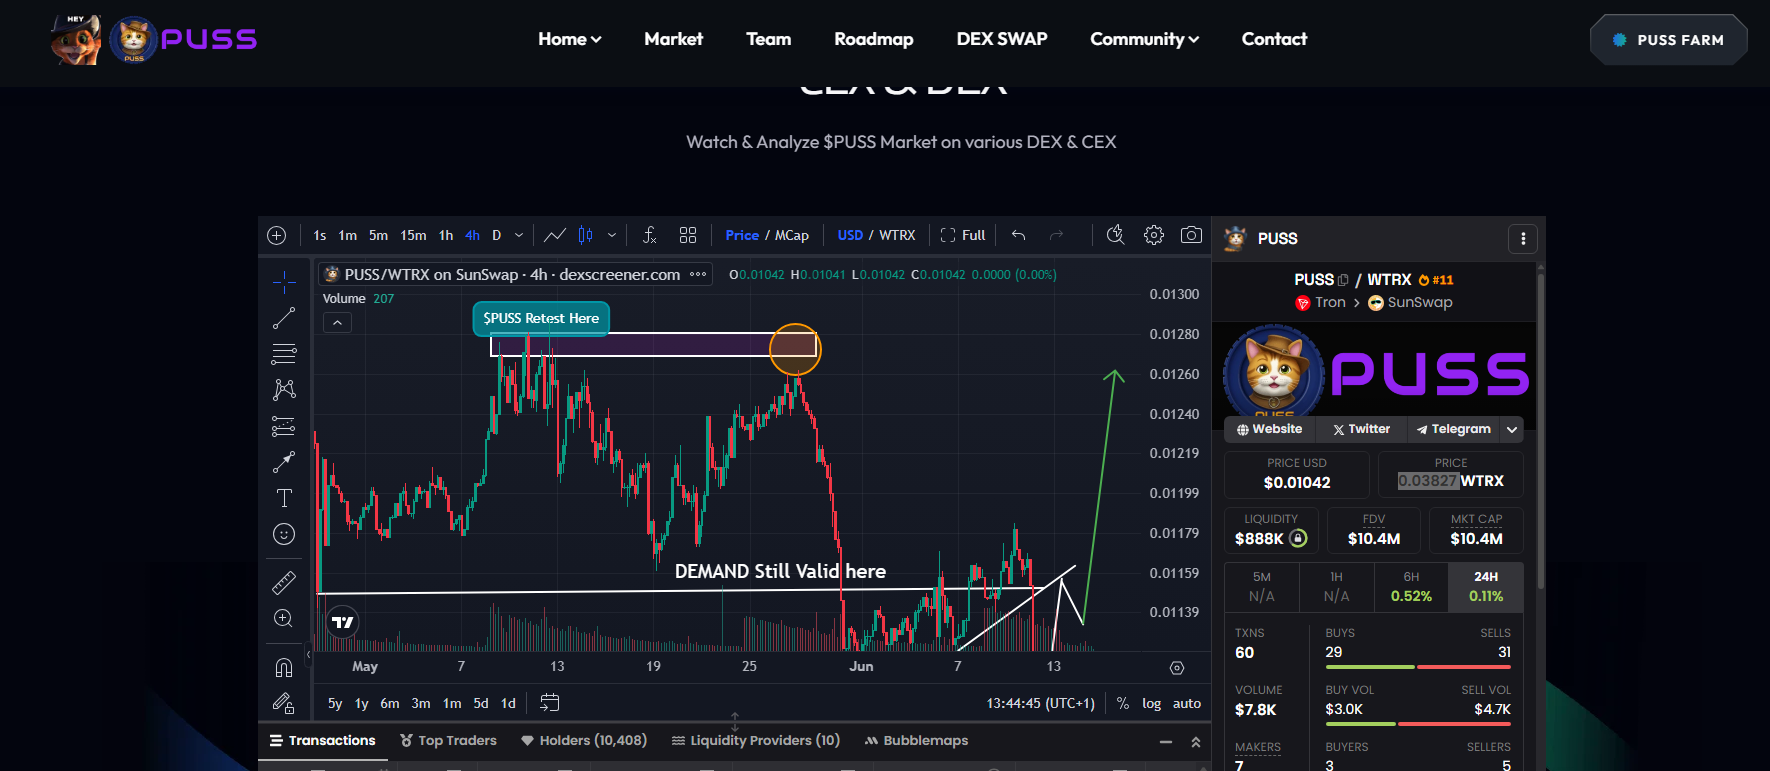Select the 4h timeframe

click(x=473, y=235)
